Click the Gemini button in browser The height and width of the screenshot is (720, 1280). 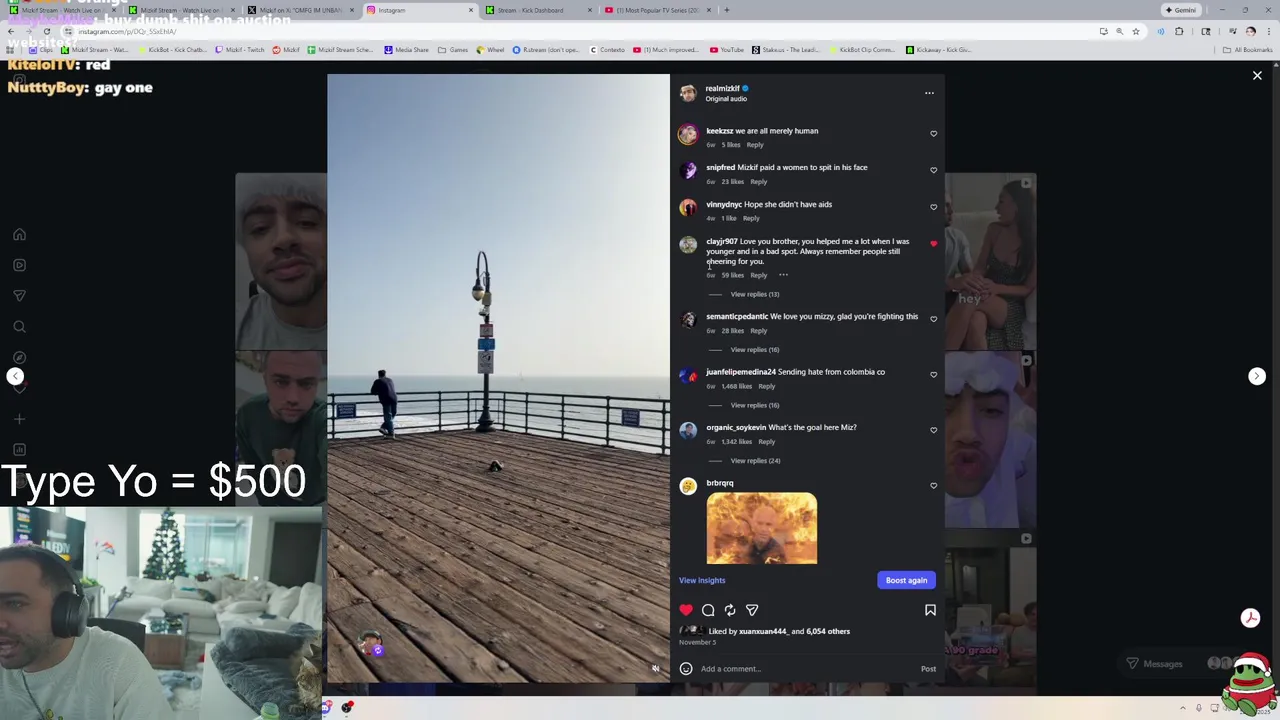click(1180, 10)
